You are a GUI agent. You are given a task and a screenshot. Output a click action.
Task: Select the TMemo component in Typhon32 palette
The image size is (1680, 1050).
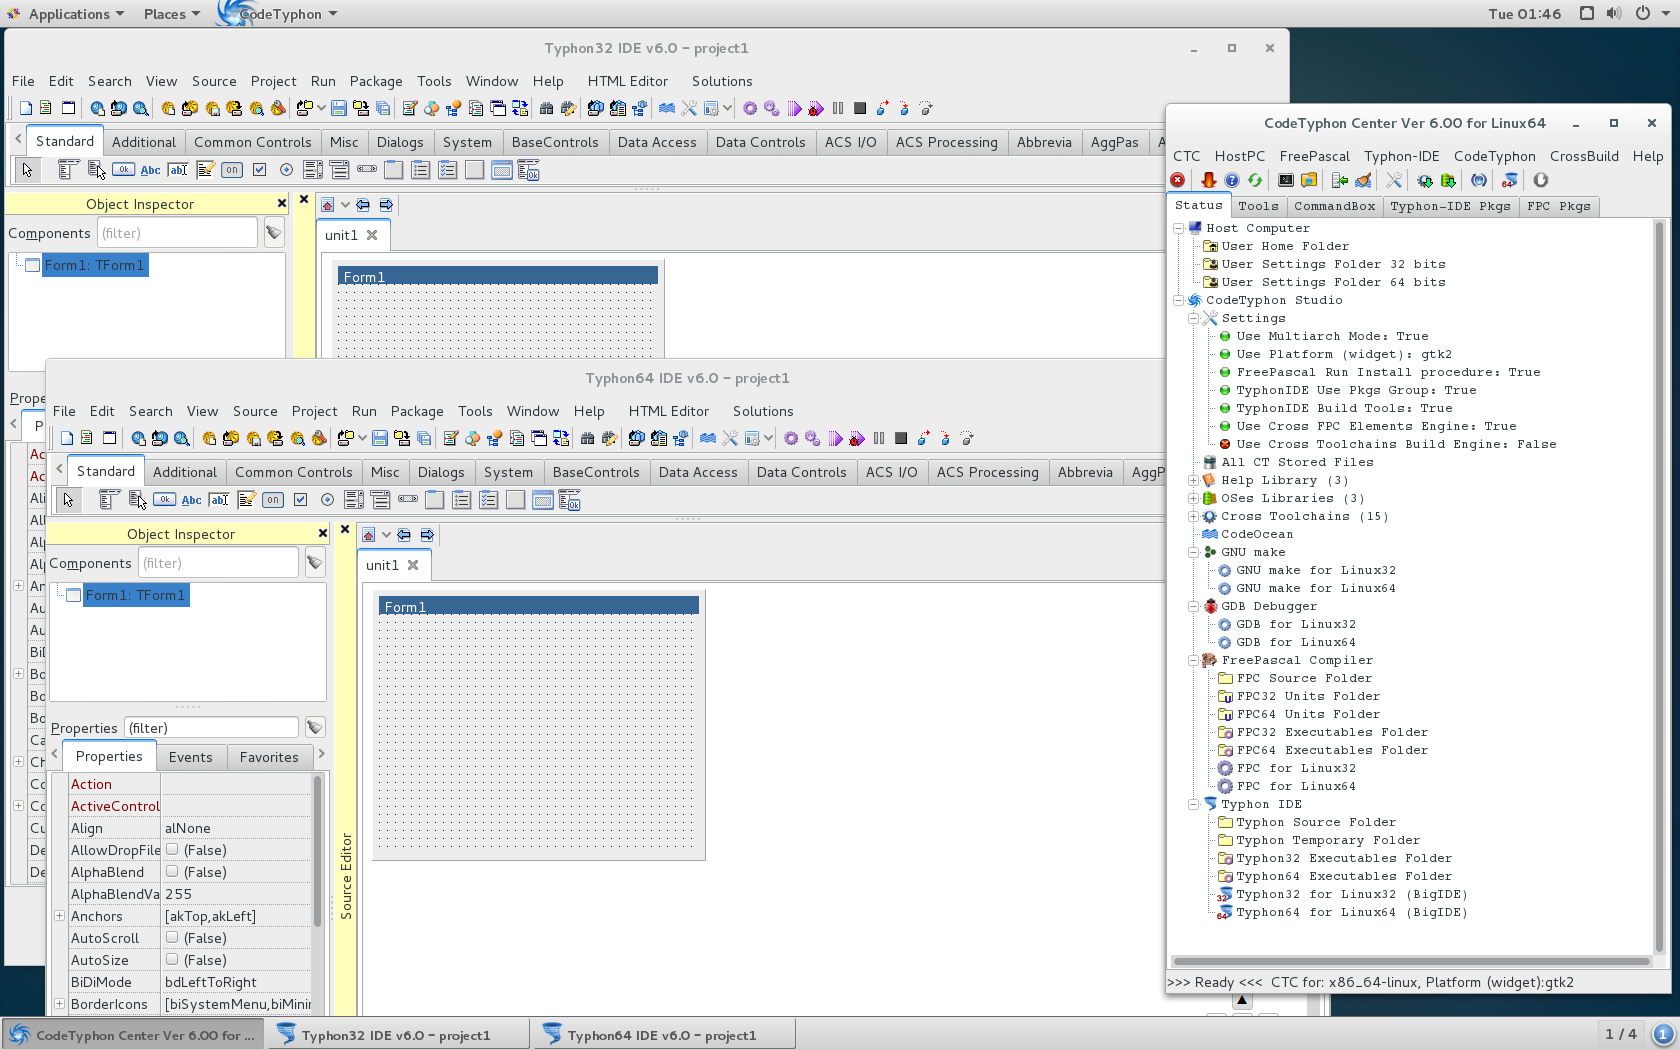[x=205, y=170]
